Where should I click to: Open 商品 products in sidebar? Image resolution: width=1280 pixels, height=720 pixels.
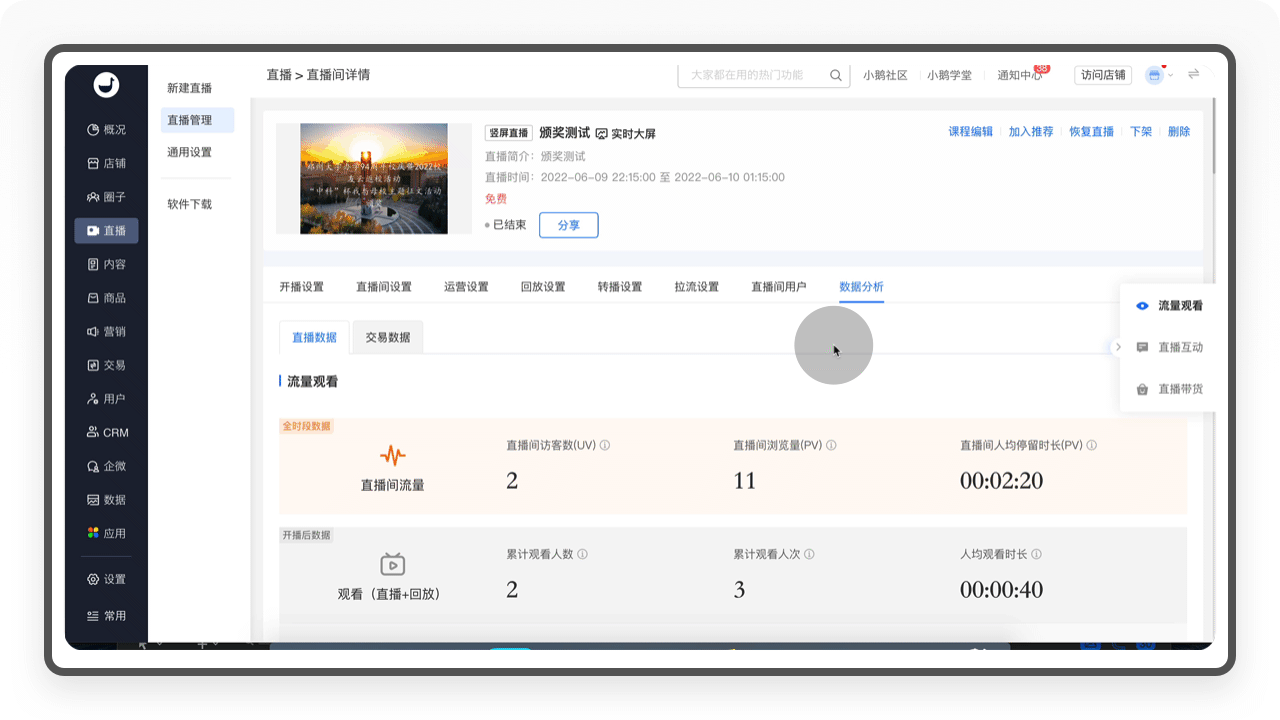[106, 298]
